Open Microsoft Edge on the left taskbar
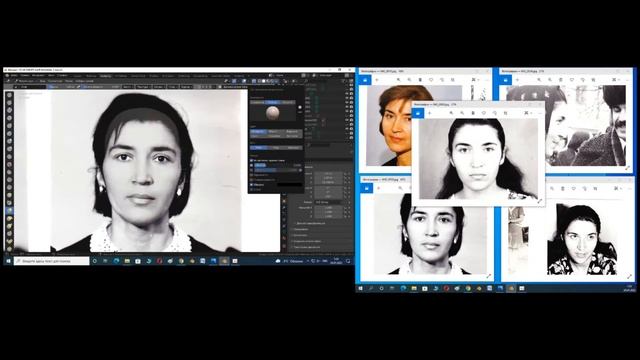The width and height of the screenshot is (640, 360). [116, 261]
